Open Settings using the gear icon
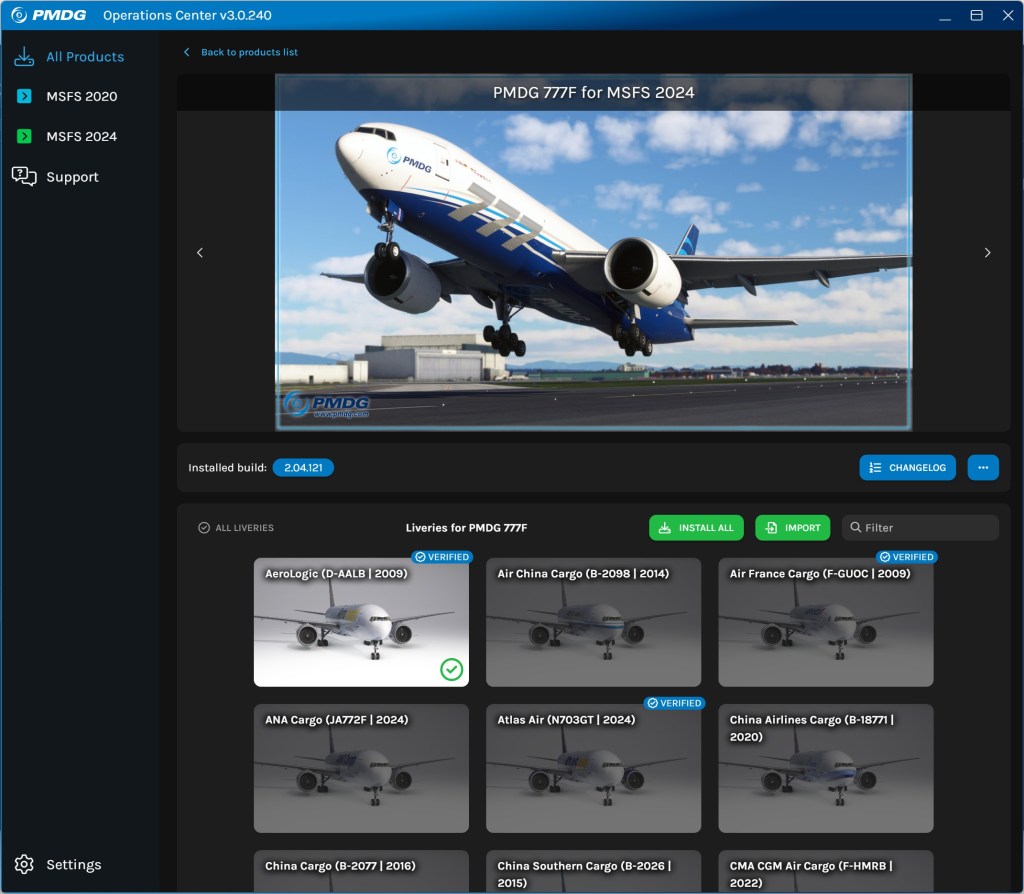Image resolution: width=1024 pixels, height=894 pixels. click(x=24, y=864)
